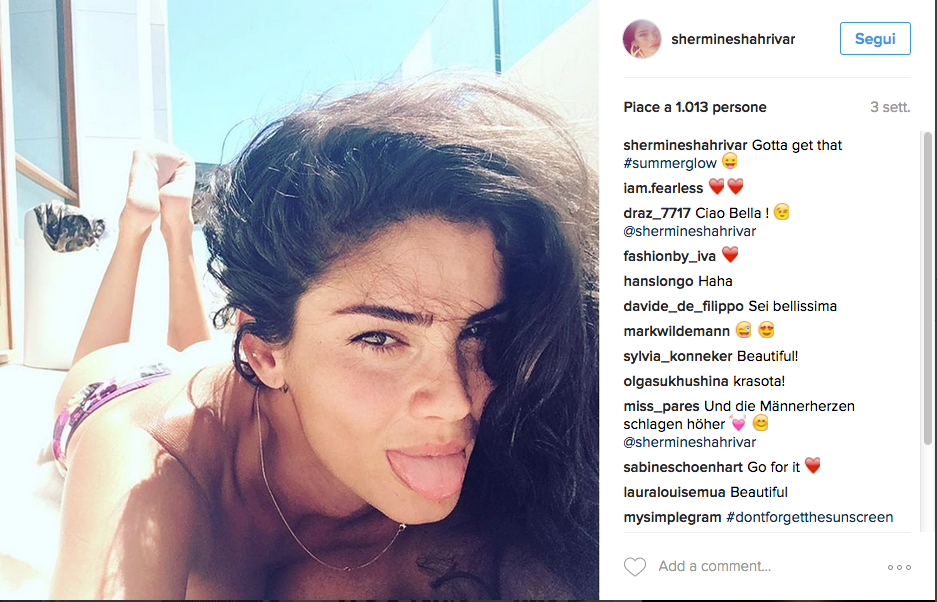This screenshot has height=602, width=937.
Task: Open shermineshahrivar username in header
Action: [x=733, y=39]
